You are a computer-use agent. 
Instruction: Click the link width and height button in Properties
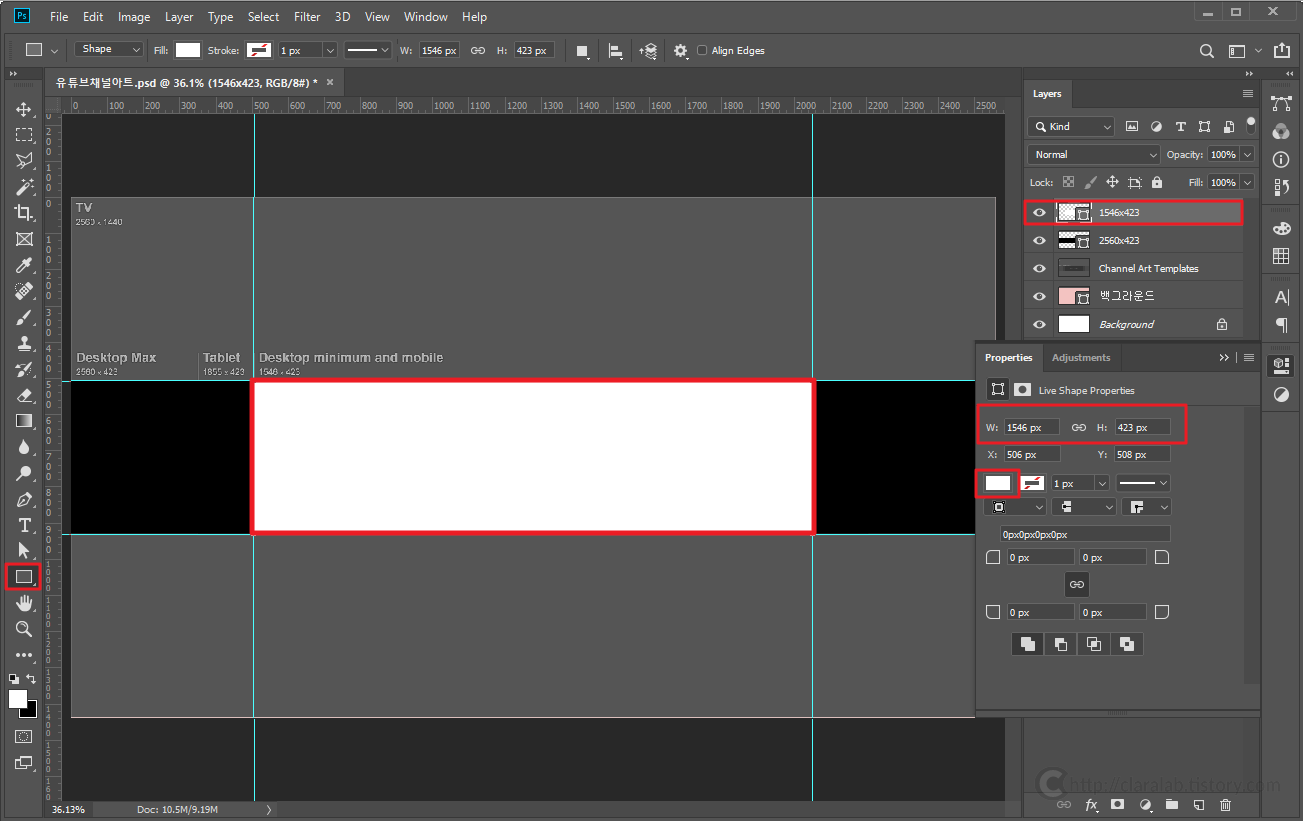click(1079, 428)
